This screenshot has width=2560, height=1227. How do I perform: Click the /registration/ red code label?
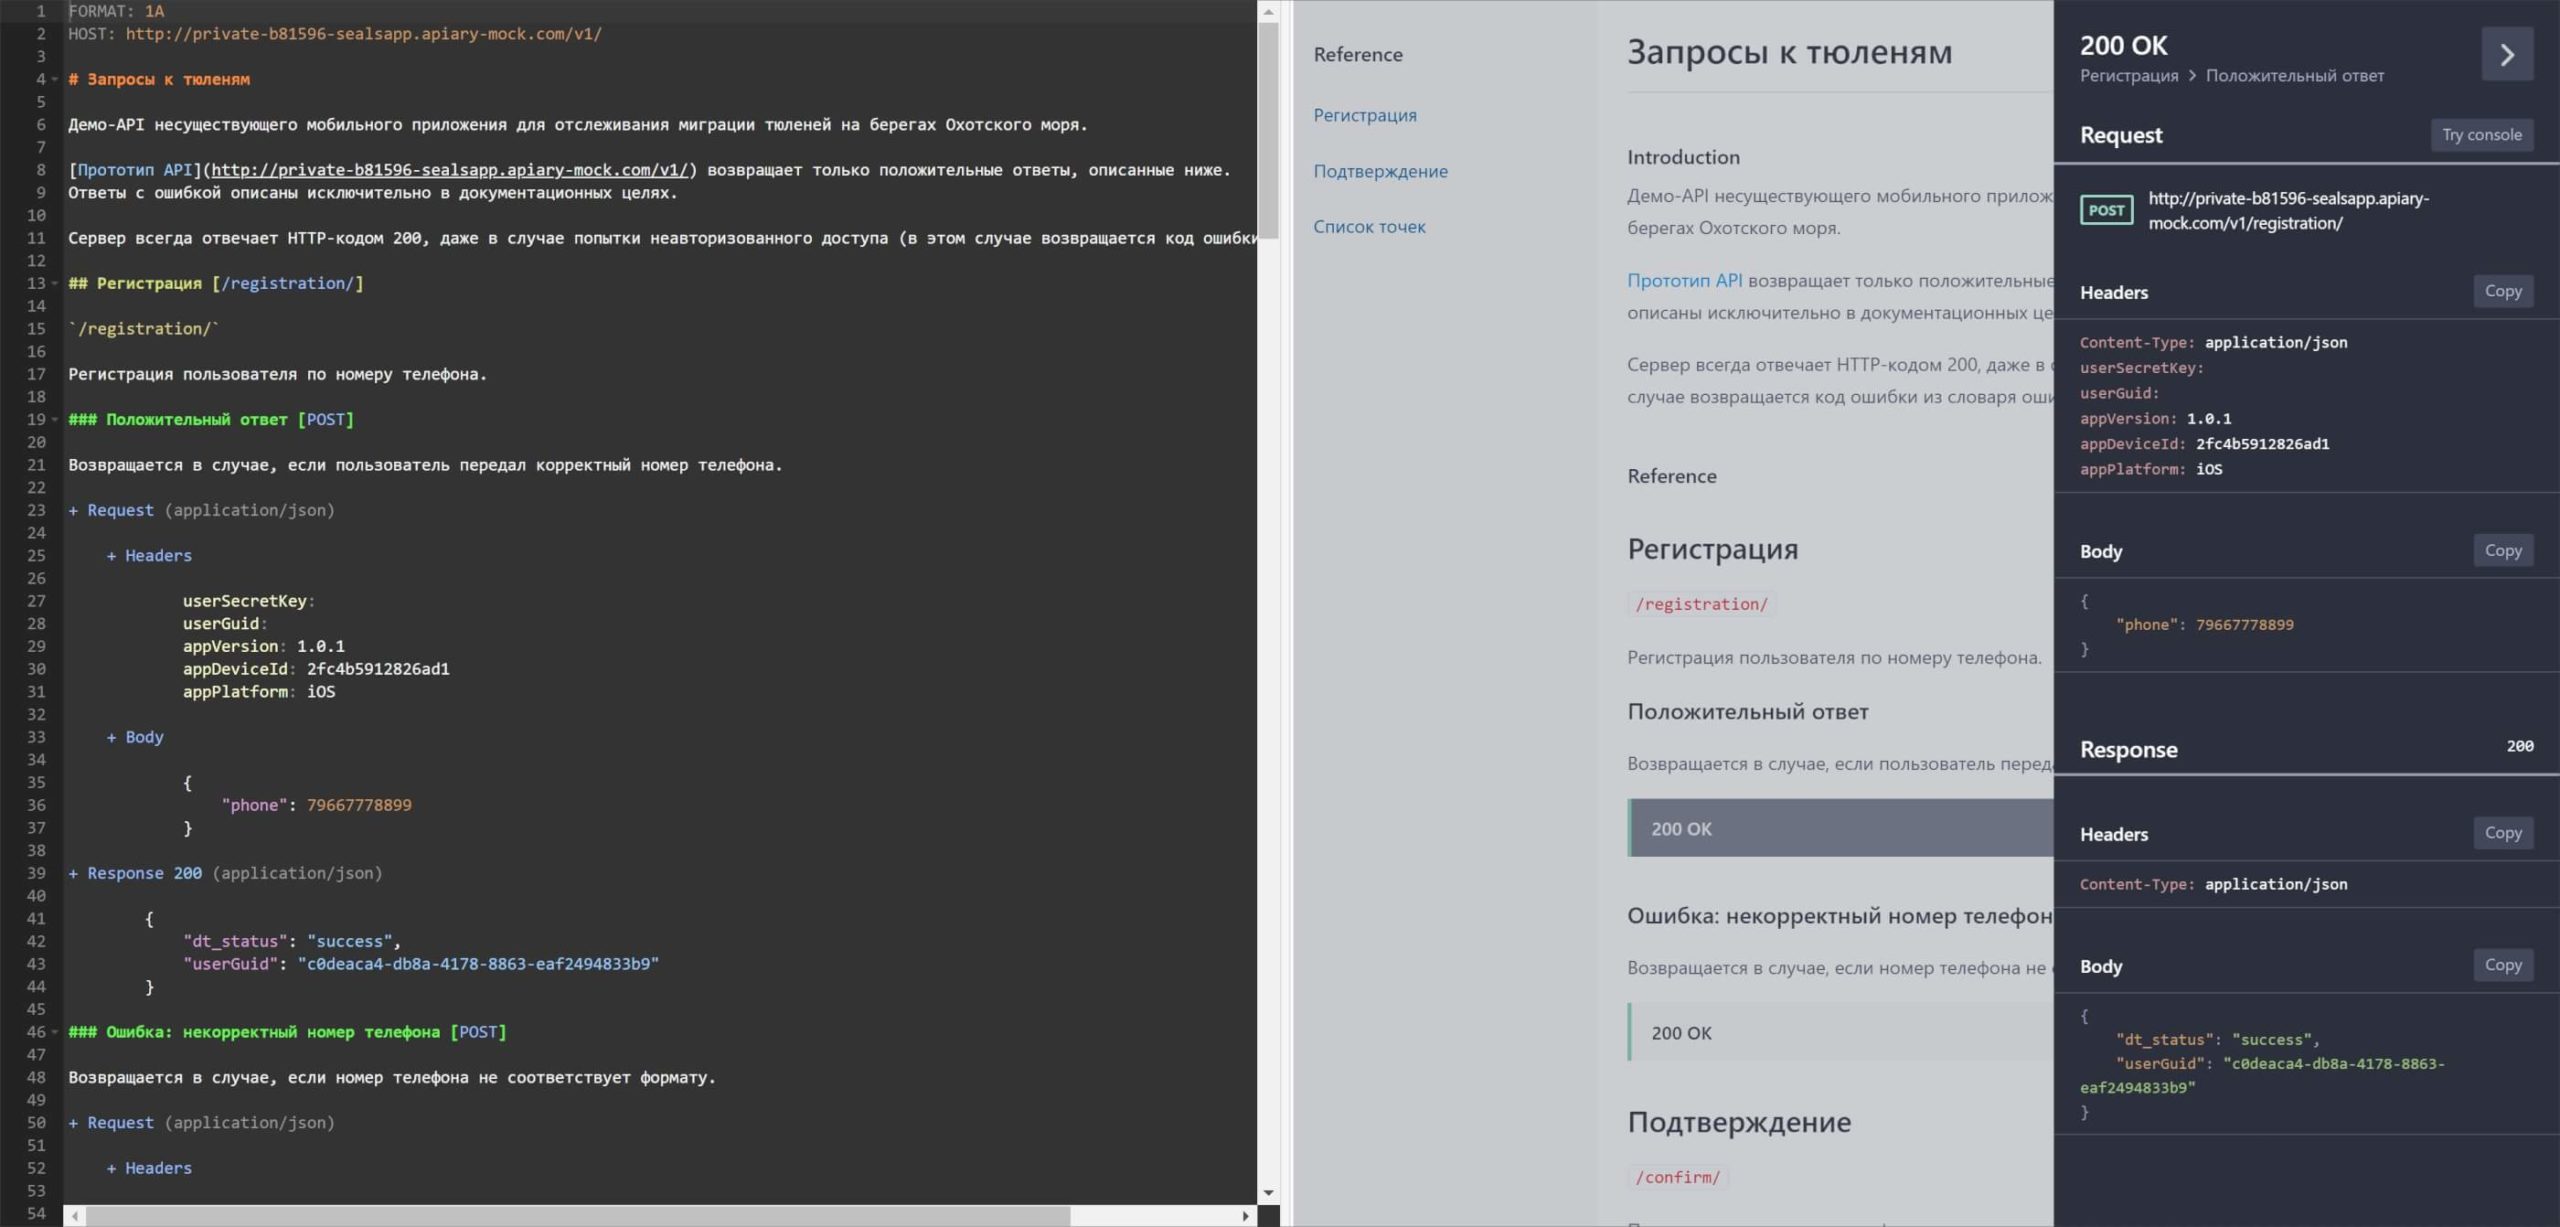1701,604
